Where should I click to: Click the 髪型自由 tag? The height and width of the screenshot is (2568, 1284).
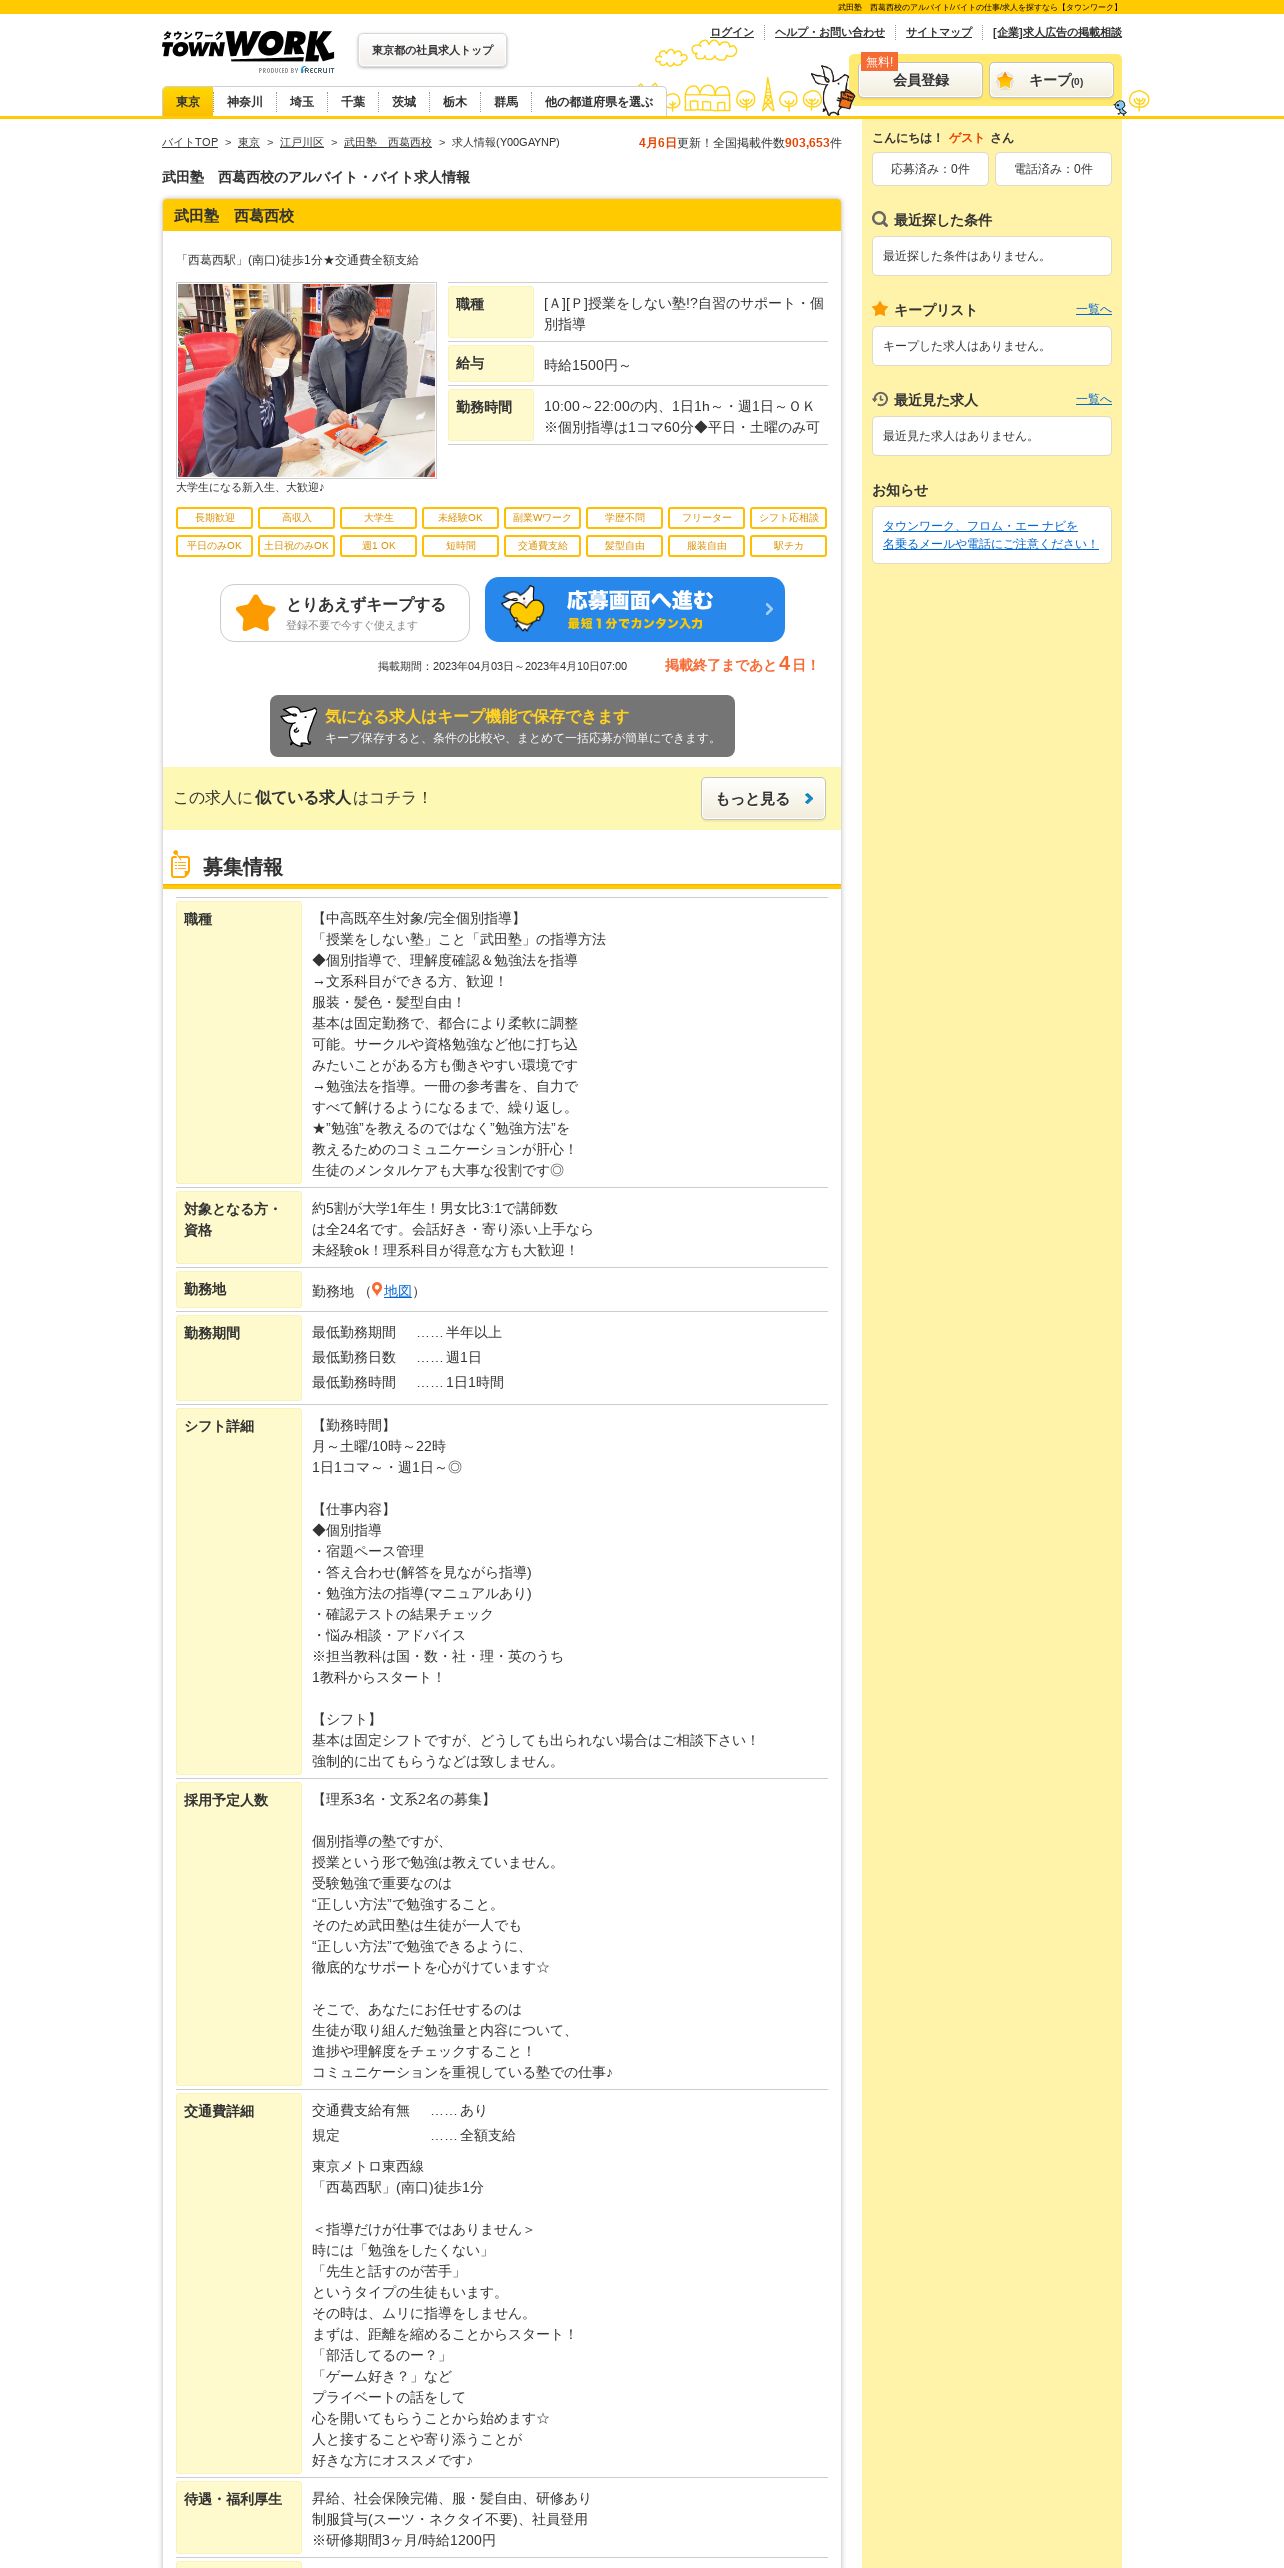[625, 546]
